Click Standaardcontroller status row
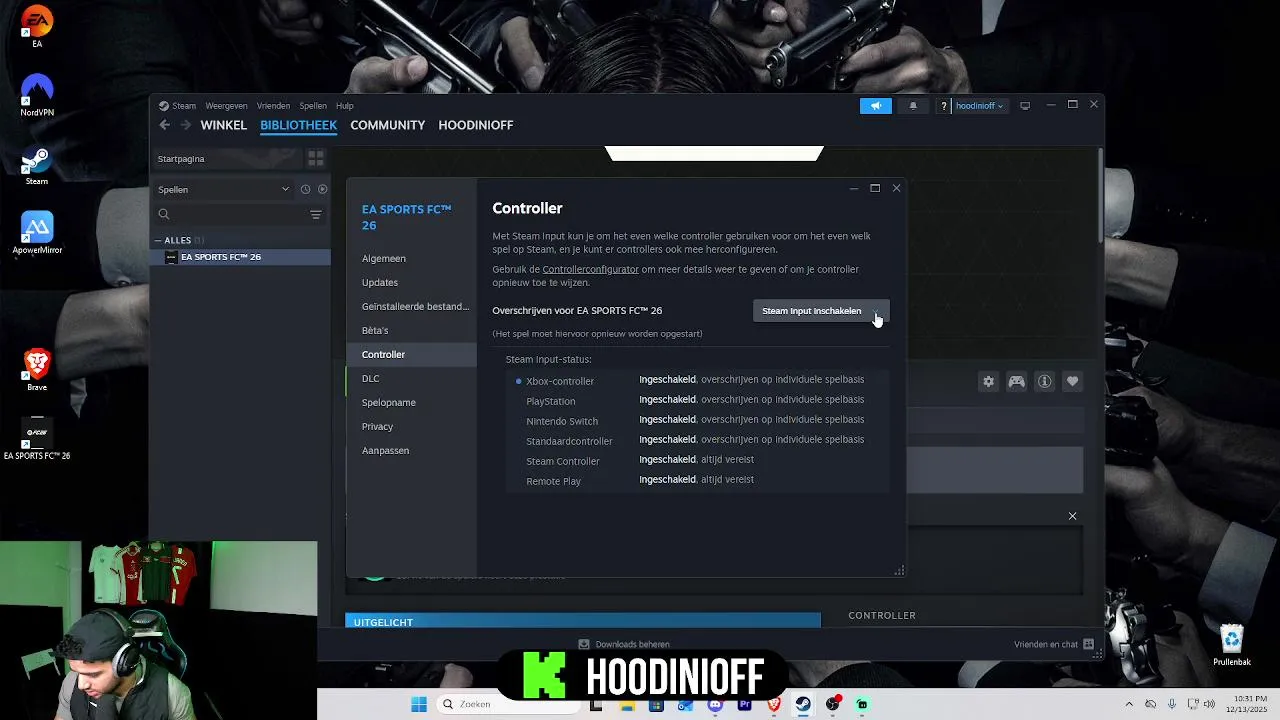The width and height of the screenshot is (1280, 720). pos(697,440)
